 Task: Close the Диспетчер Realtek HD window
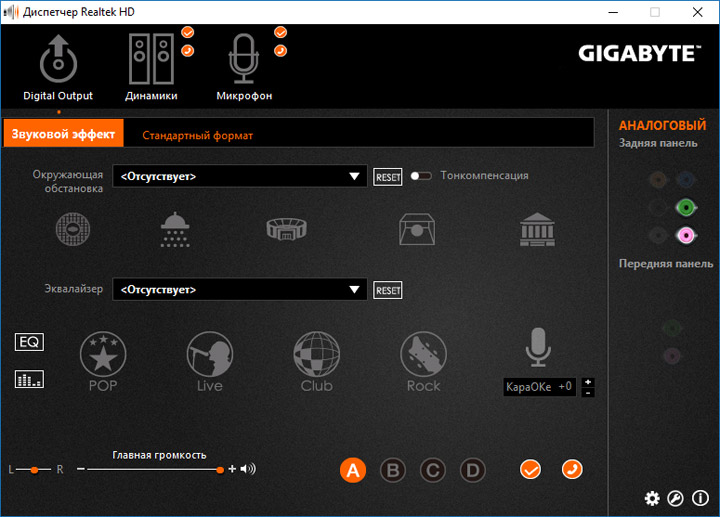[x=698, y=12]
